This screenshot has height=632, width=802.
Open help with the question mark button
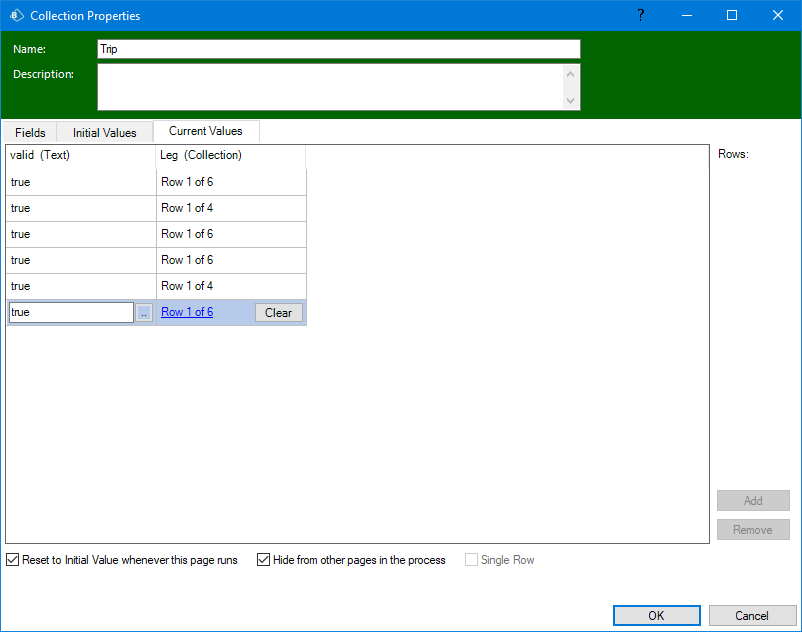point(640,15)
